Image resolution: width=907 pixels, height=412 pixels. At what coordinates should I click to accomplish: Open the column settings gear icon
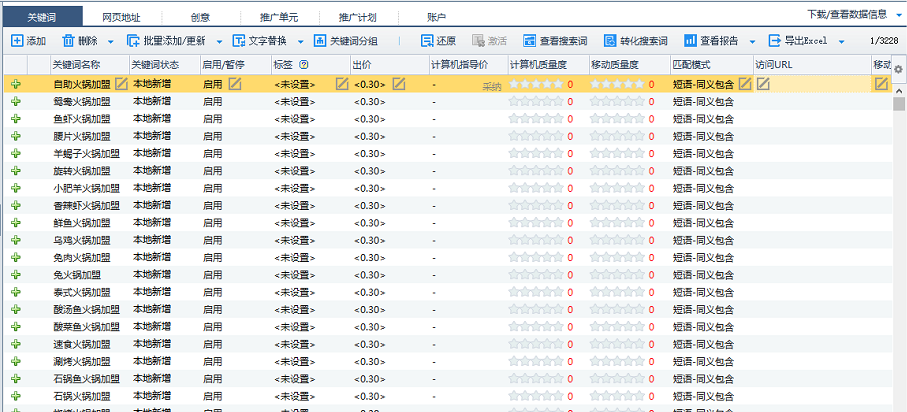pyautogui.click(x=898, y=69)
